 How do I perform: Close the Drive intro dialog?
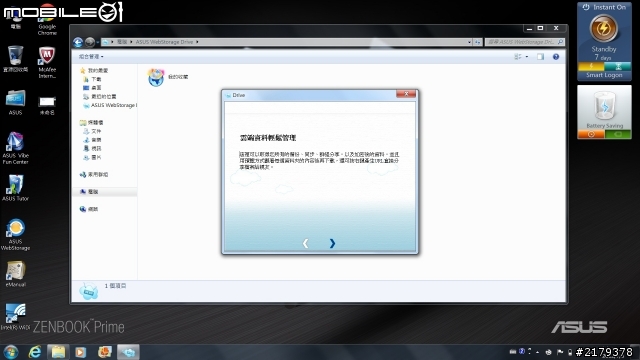pos(406,94)
